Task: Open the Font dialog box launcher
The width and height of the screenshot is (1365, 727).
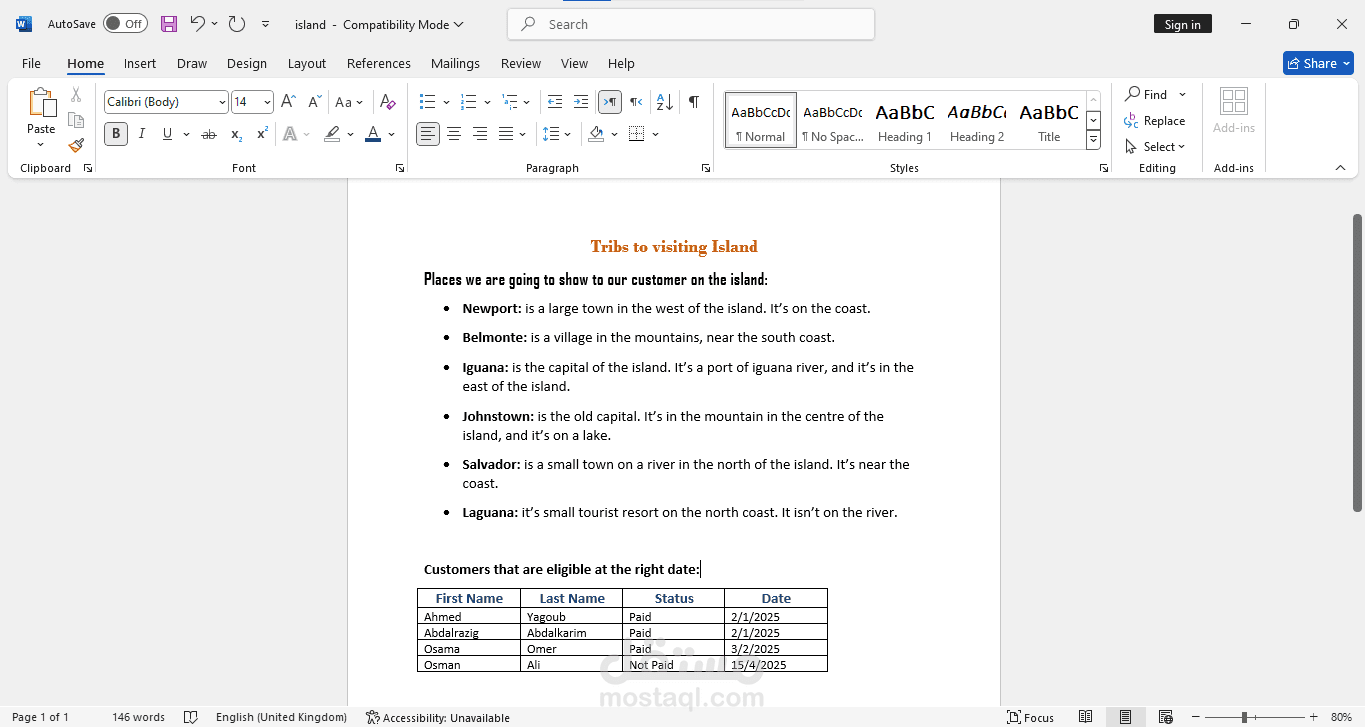Action: point(400,168)
